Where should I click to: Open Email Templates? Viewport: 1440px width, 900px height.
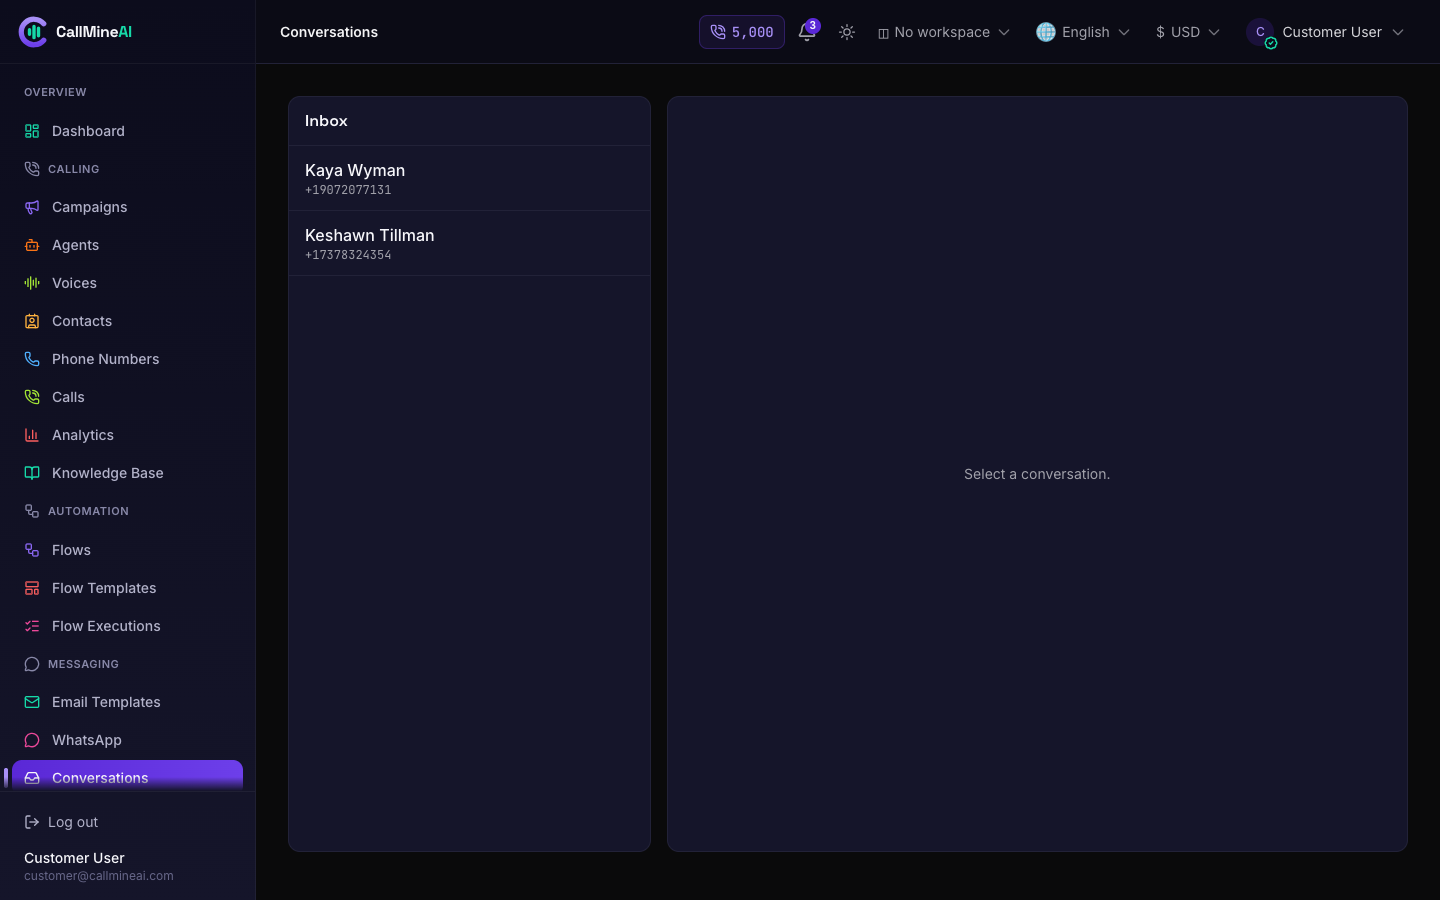[127, 702]
